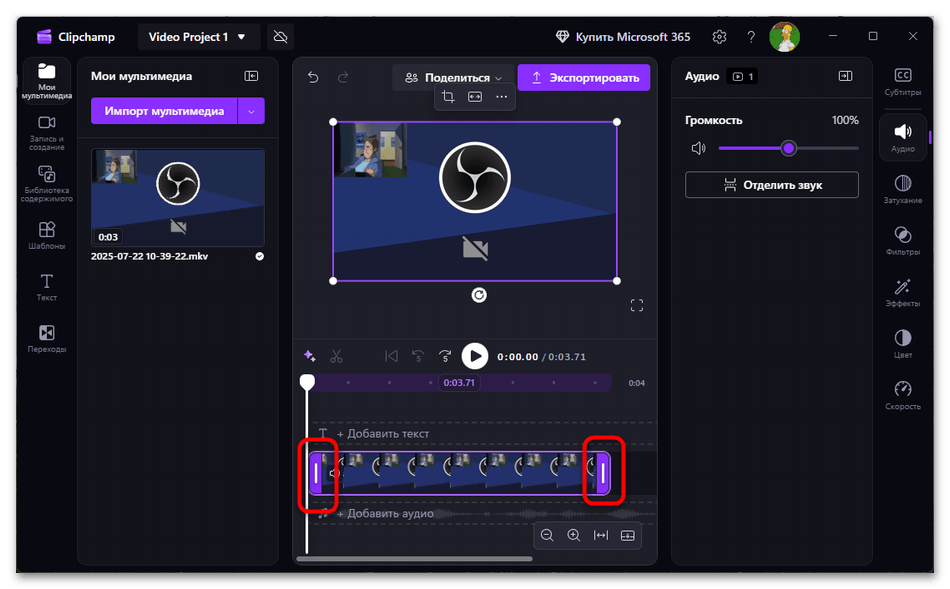The height and width of the screenshot is (589, 950).
Task: Open the Transitions (Переходы) sidebar tab
Action: [47, 339]
